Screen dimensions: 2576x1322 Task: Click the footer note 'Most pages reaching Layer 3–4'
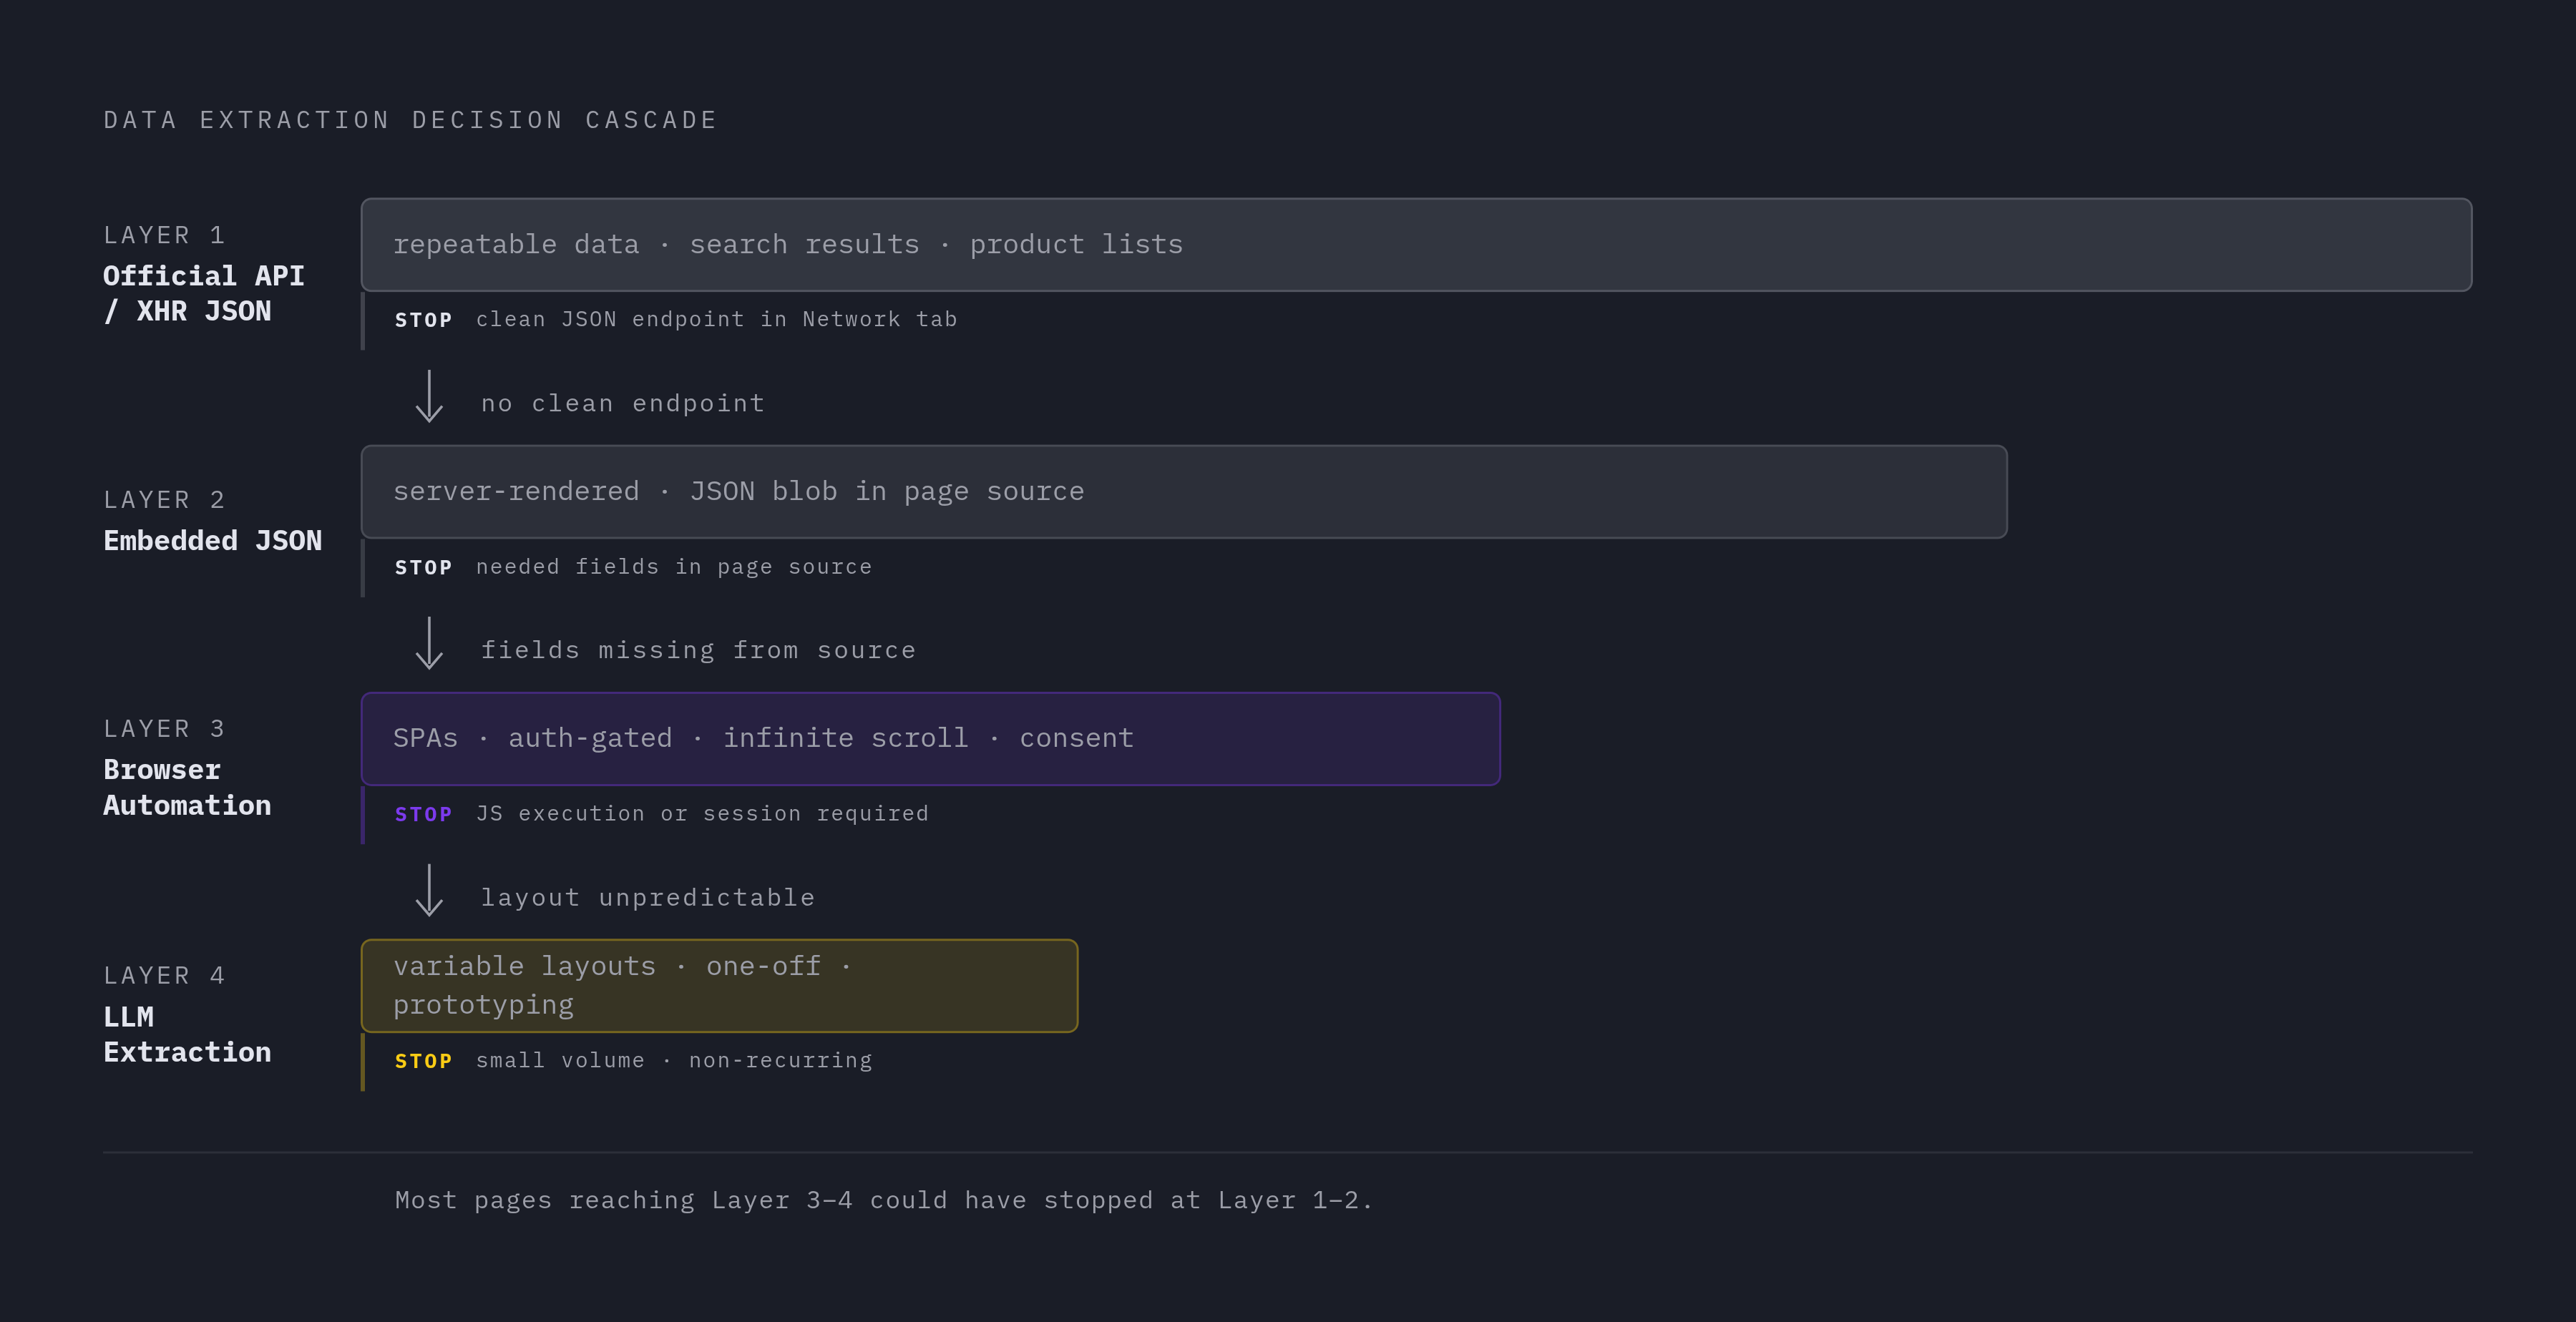tap(884, 1201)
